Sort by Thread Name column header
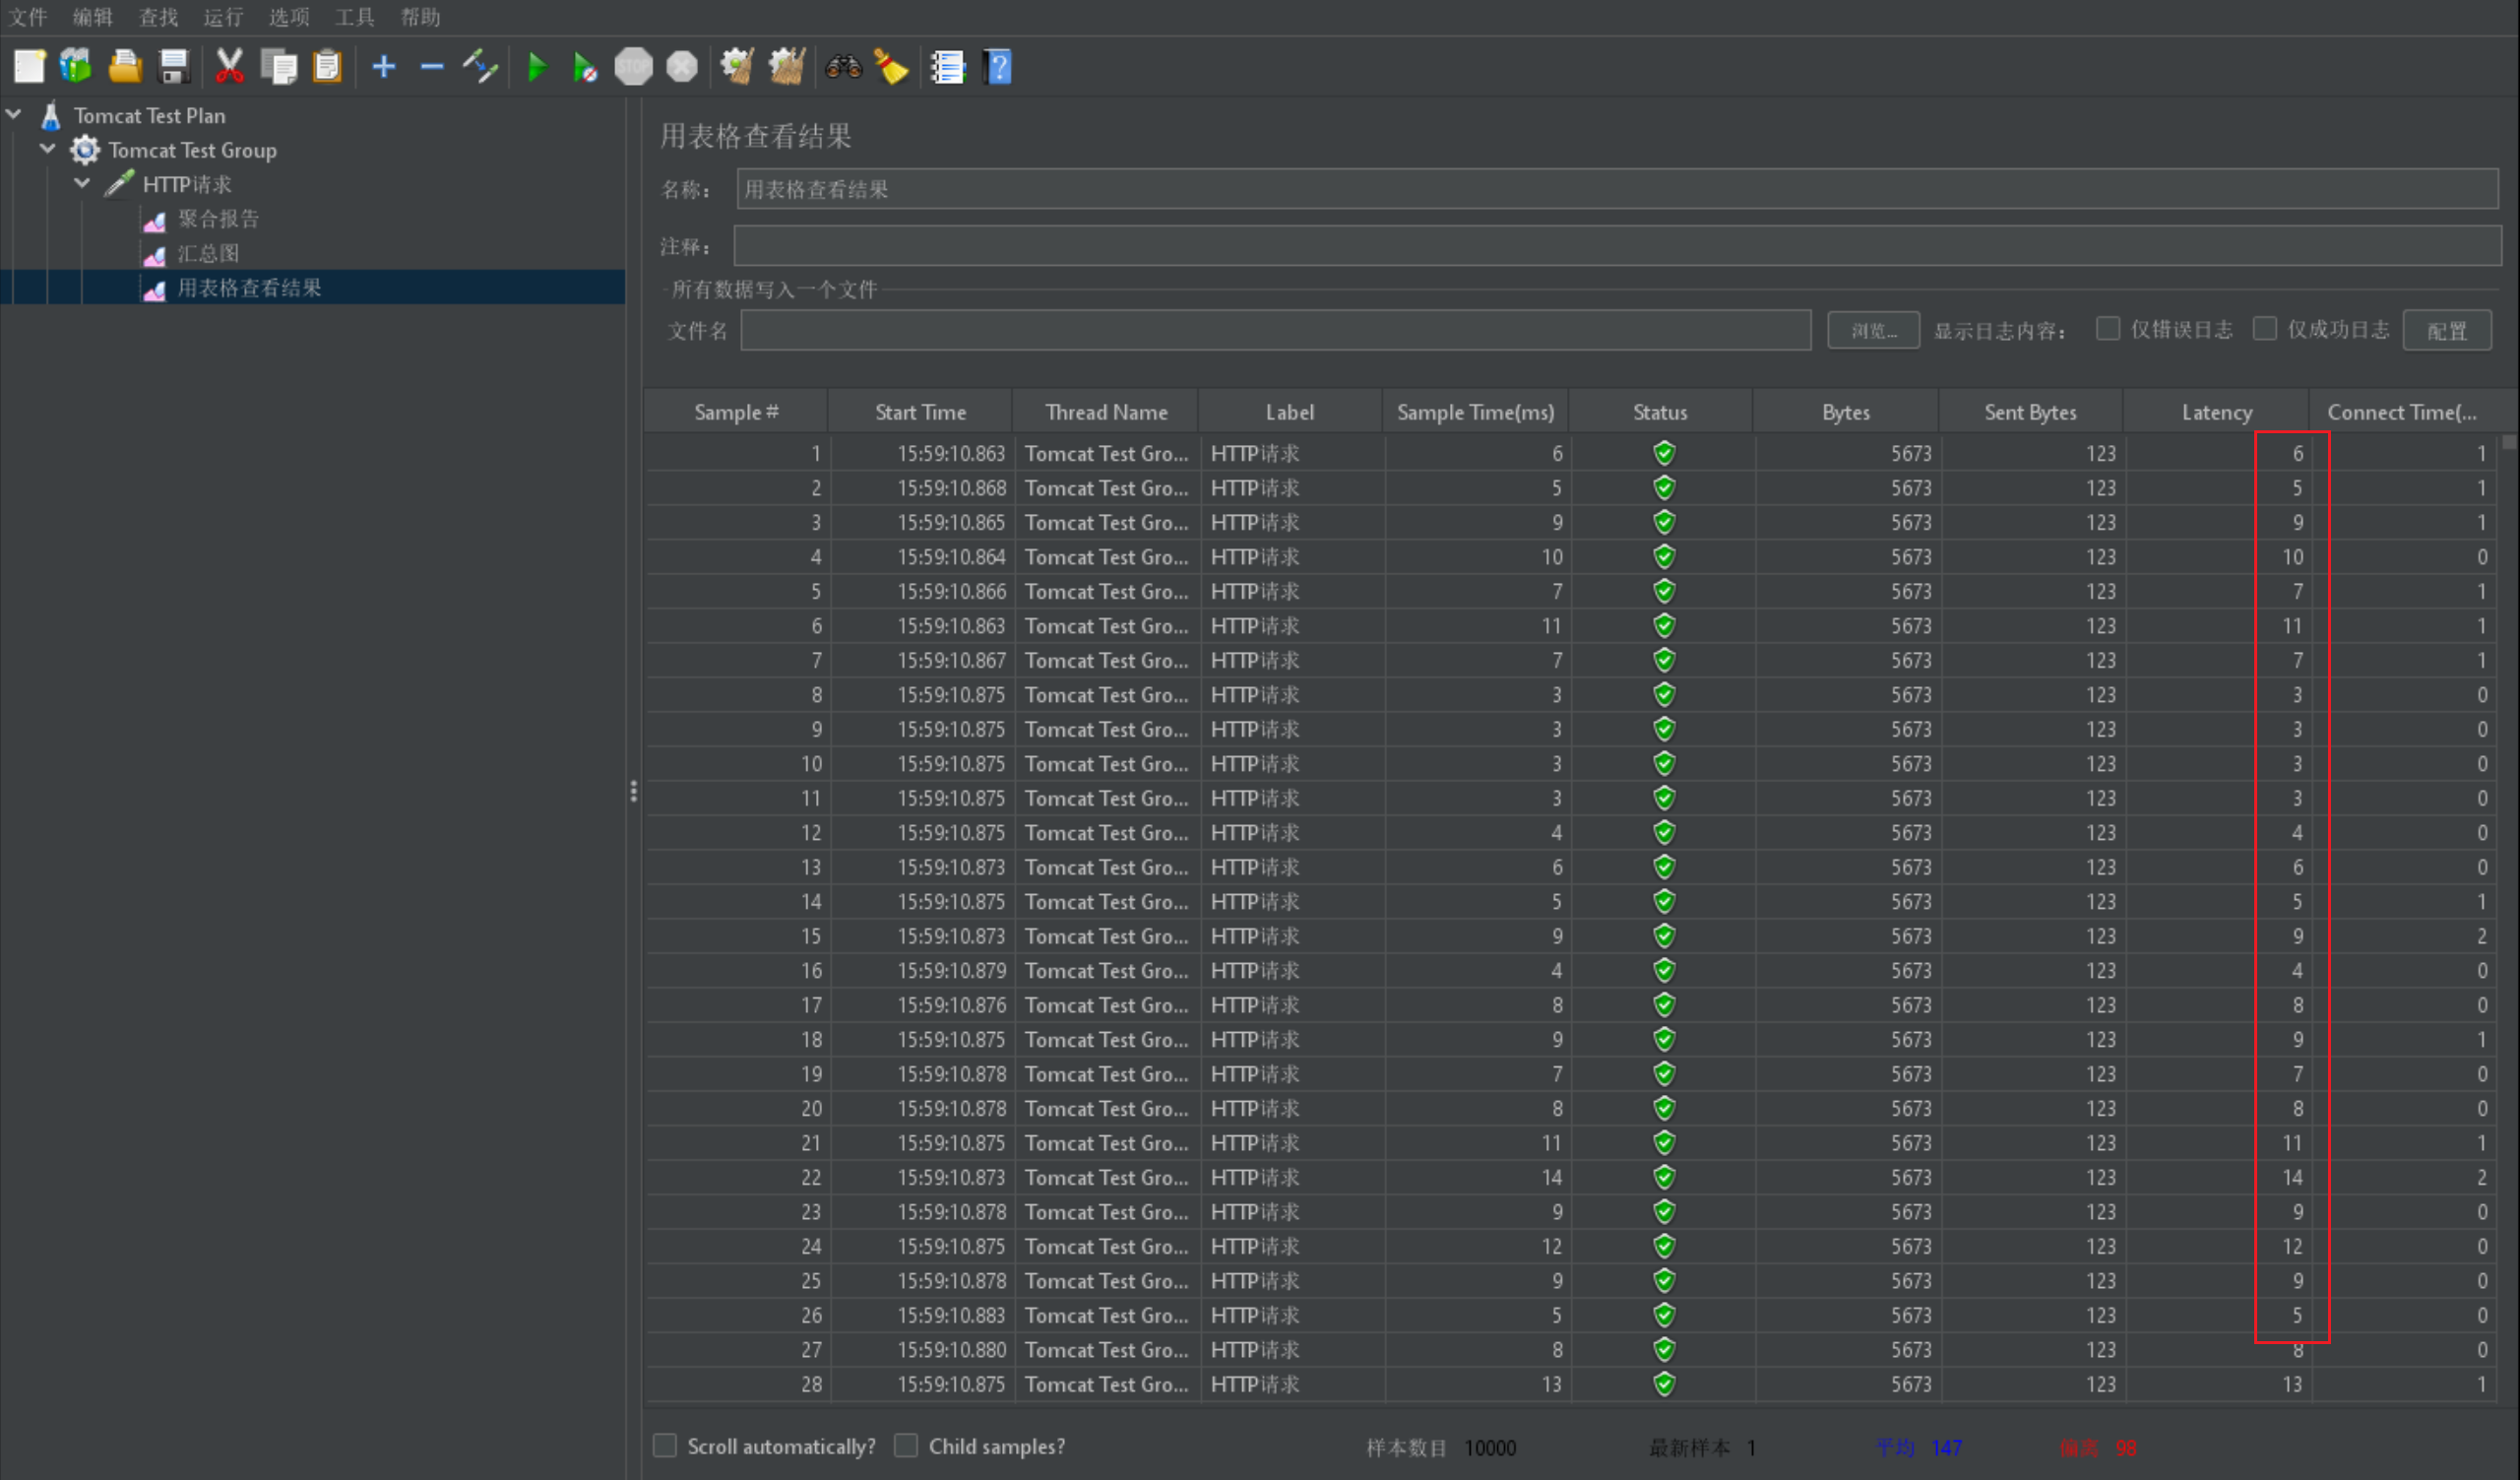Viewport: 2520px width, 1480px height. 1106,412
